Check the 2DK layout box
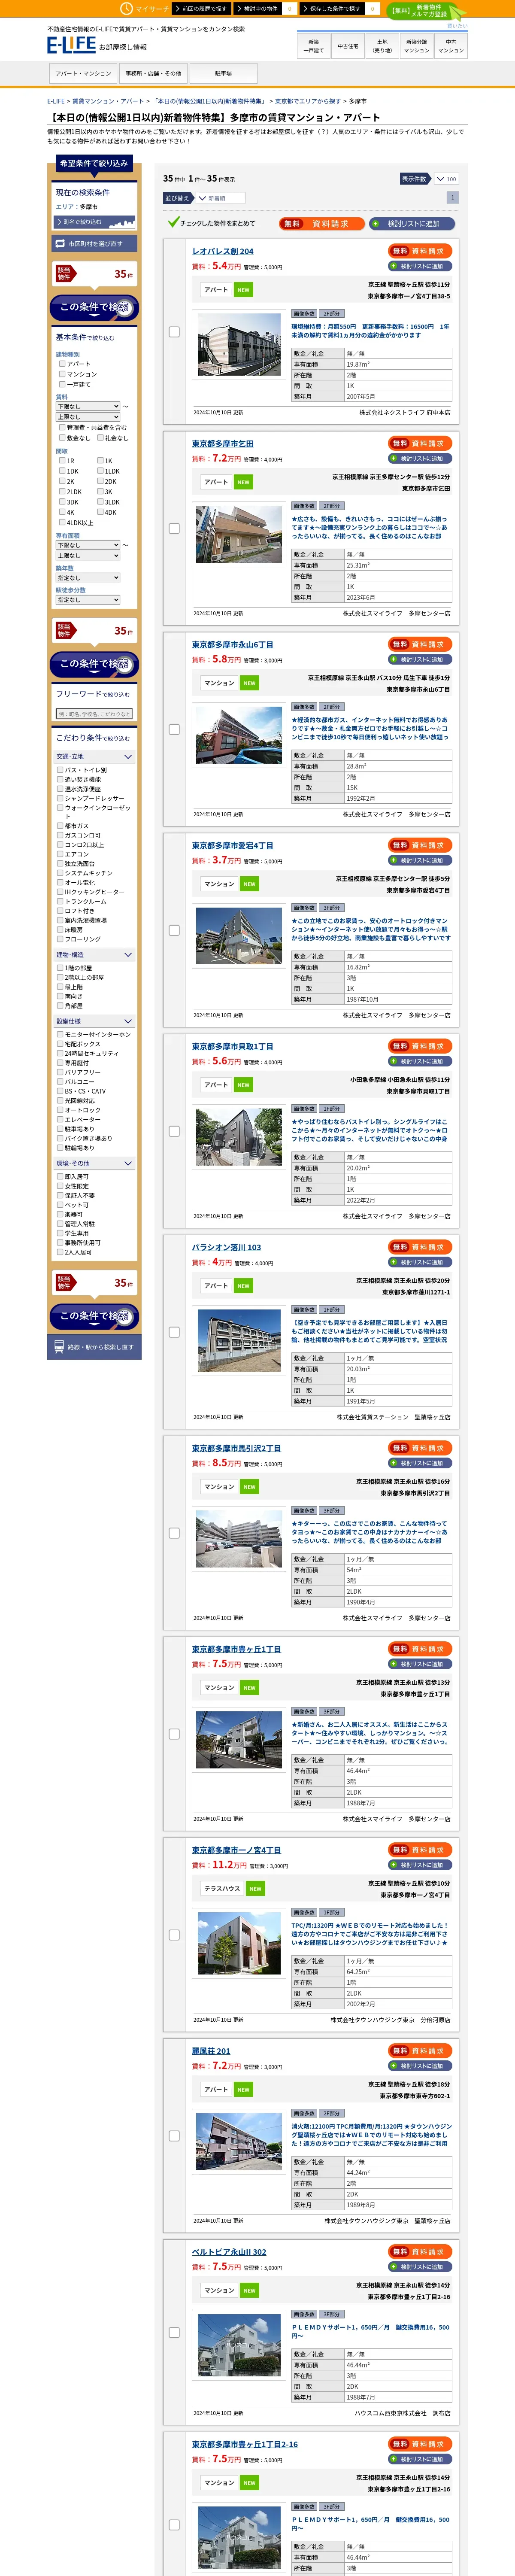The height and width of the screenshot is (2576, 515). 100,481
